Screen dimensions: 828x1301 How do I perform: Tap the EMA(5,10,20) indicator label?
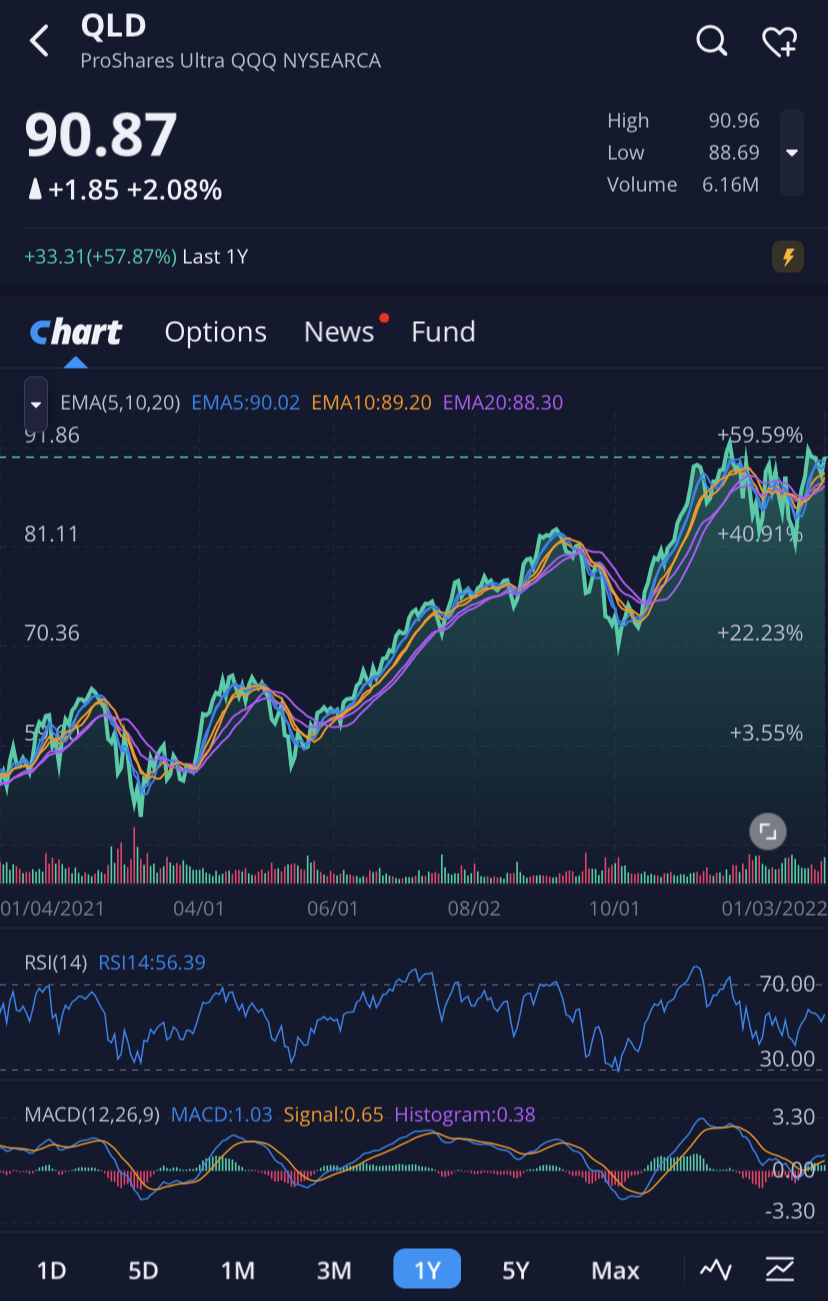click(x=120, y=403)
